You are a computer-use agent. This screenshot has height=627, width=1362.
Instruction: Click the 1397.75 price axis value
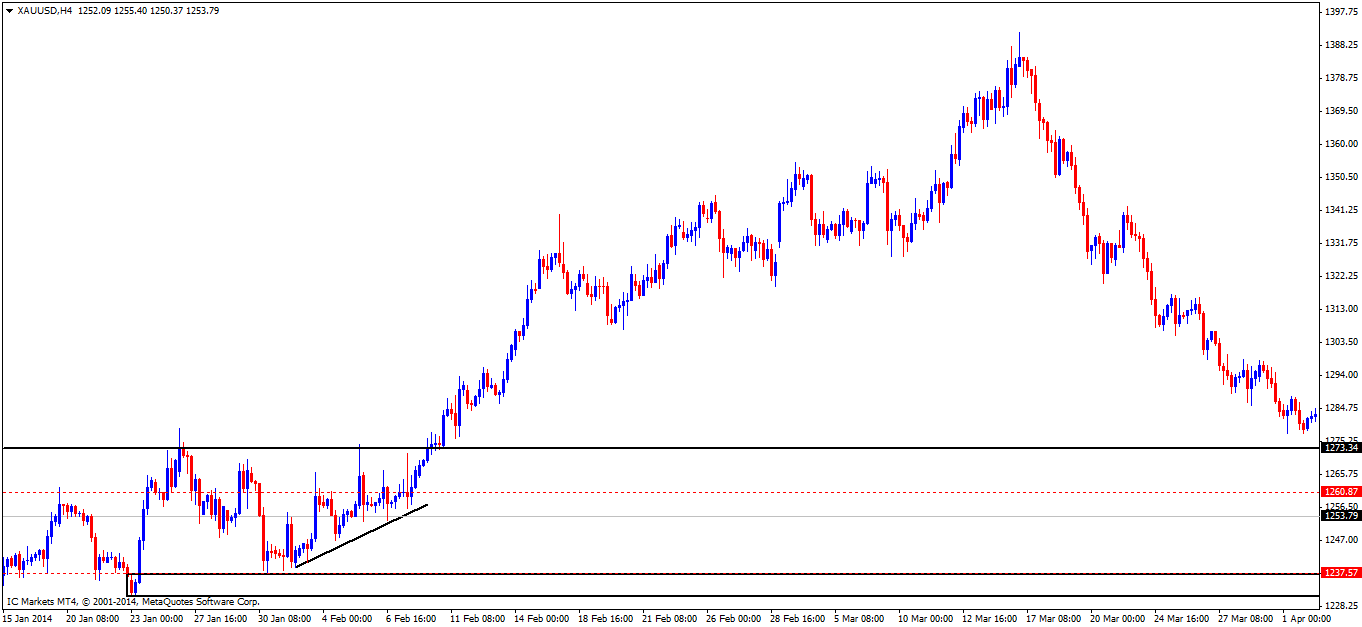tap(1340, 12)
